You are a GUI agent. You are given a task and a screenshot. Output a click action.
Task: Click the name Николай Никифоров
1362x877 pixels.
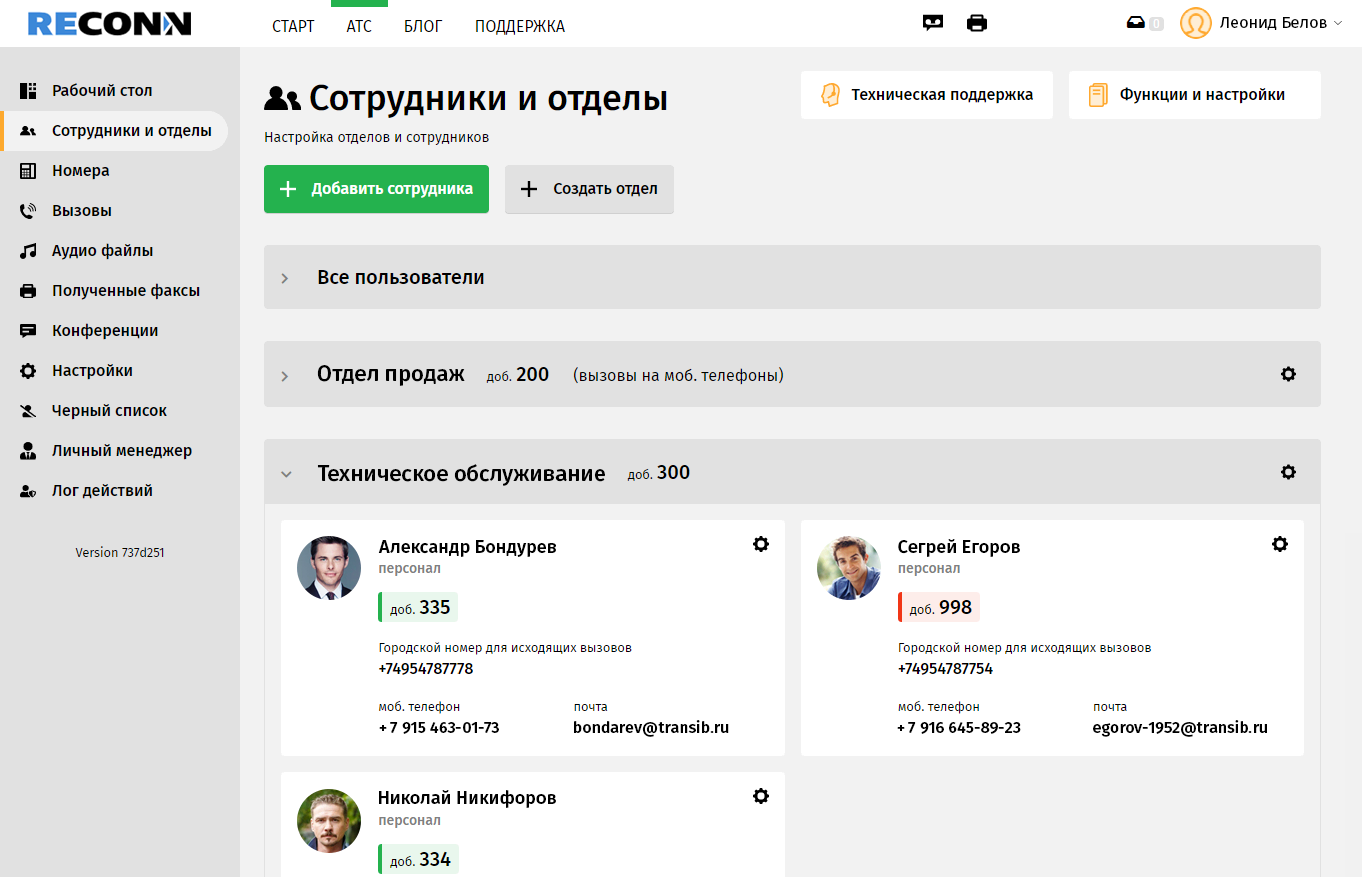pyautogui.click(x=467, y=798)
